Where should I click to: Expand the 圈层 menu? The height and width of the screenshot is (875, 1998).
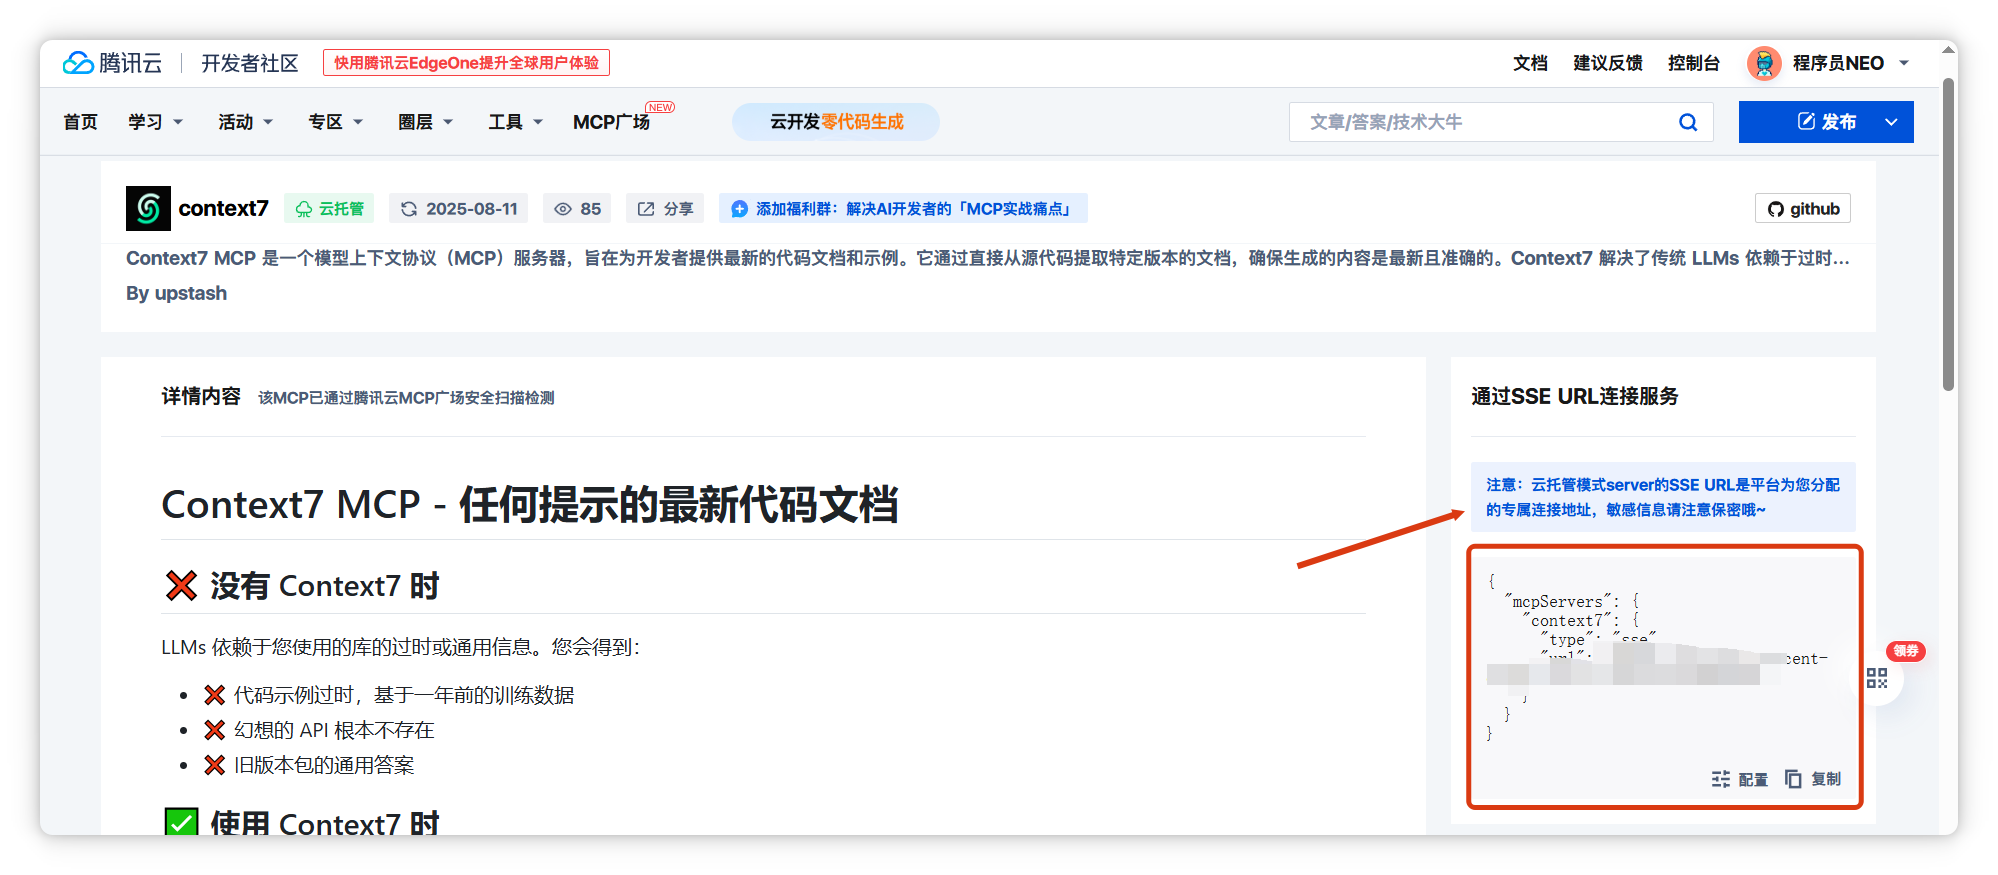point(425,122)
